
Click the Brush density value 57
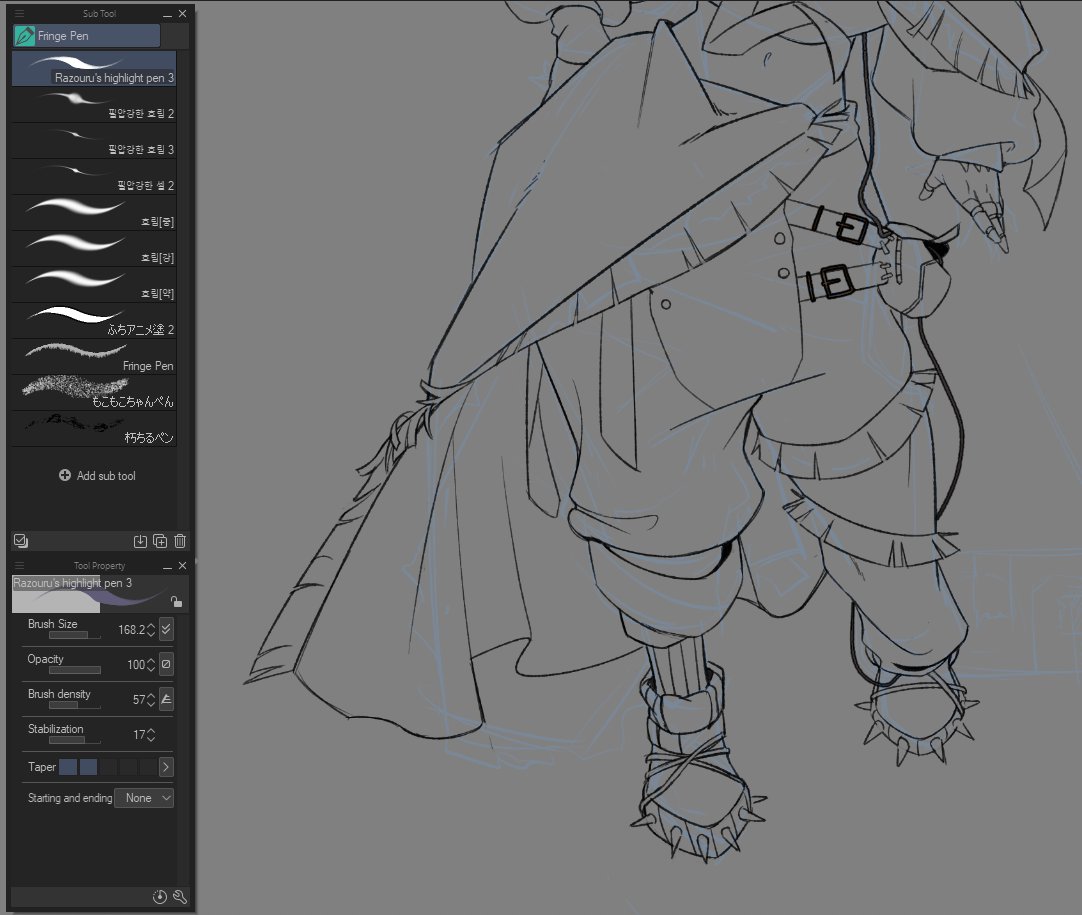pos(139,700)
